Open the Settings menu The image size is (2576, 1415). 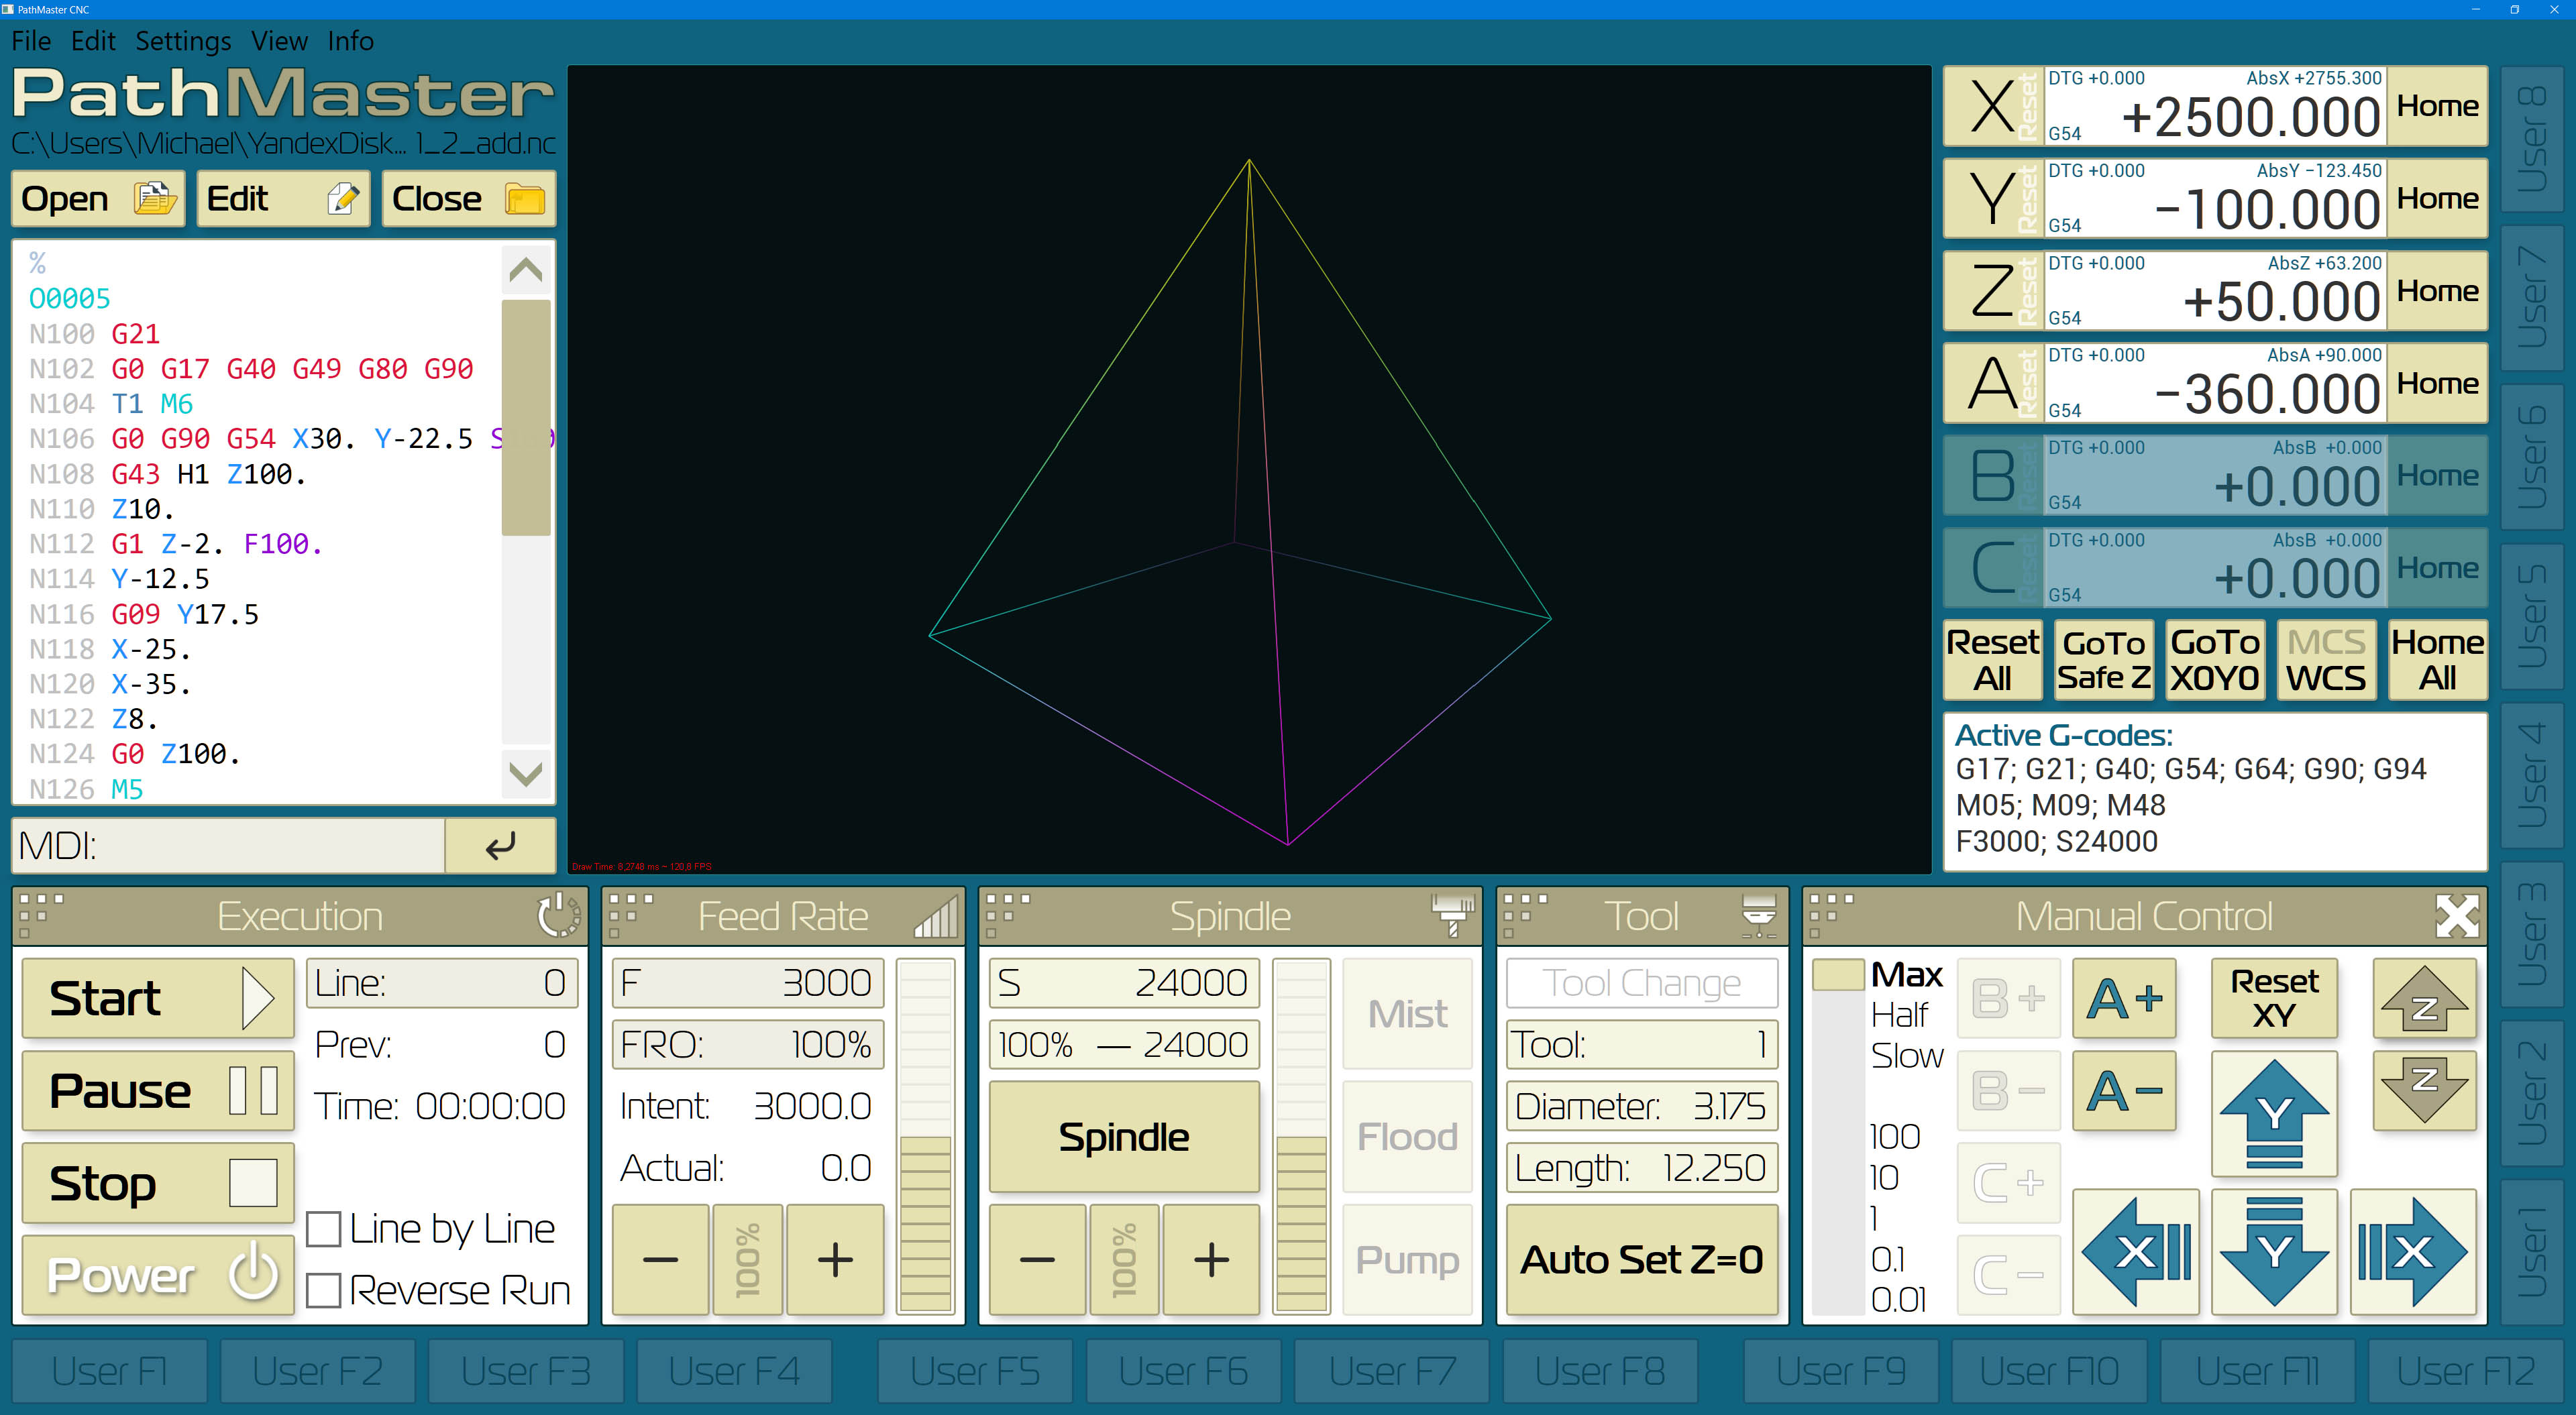click(x=183, y=41)
